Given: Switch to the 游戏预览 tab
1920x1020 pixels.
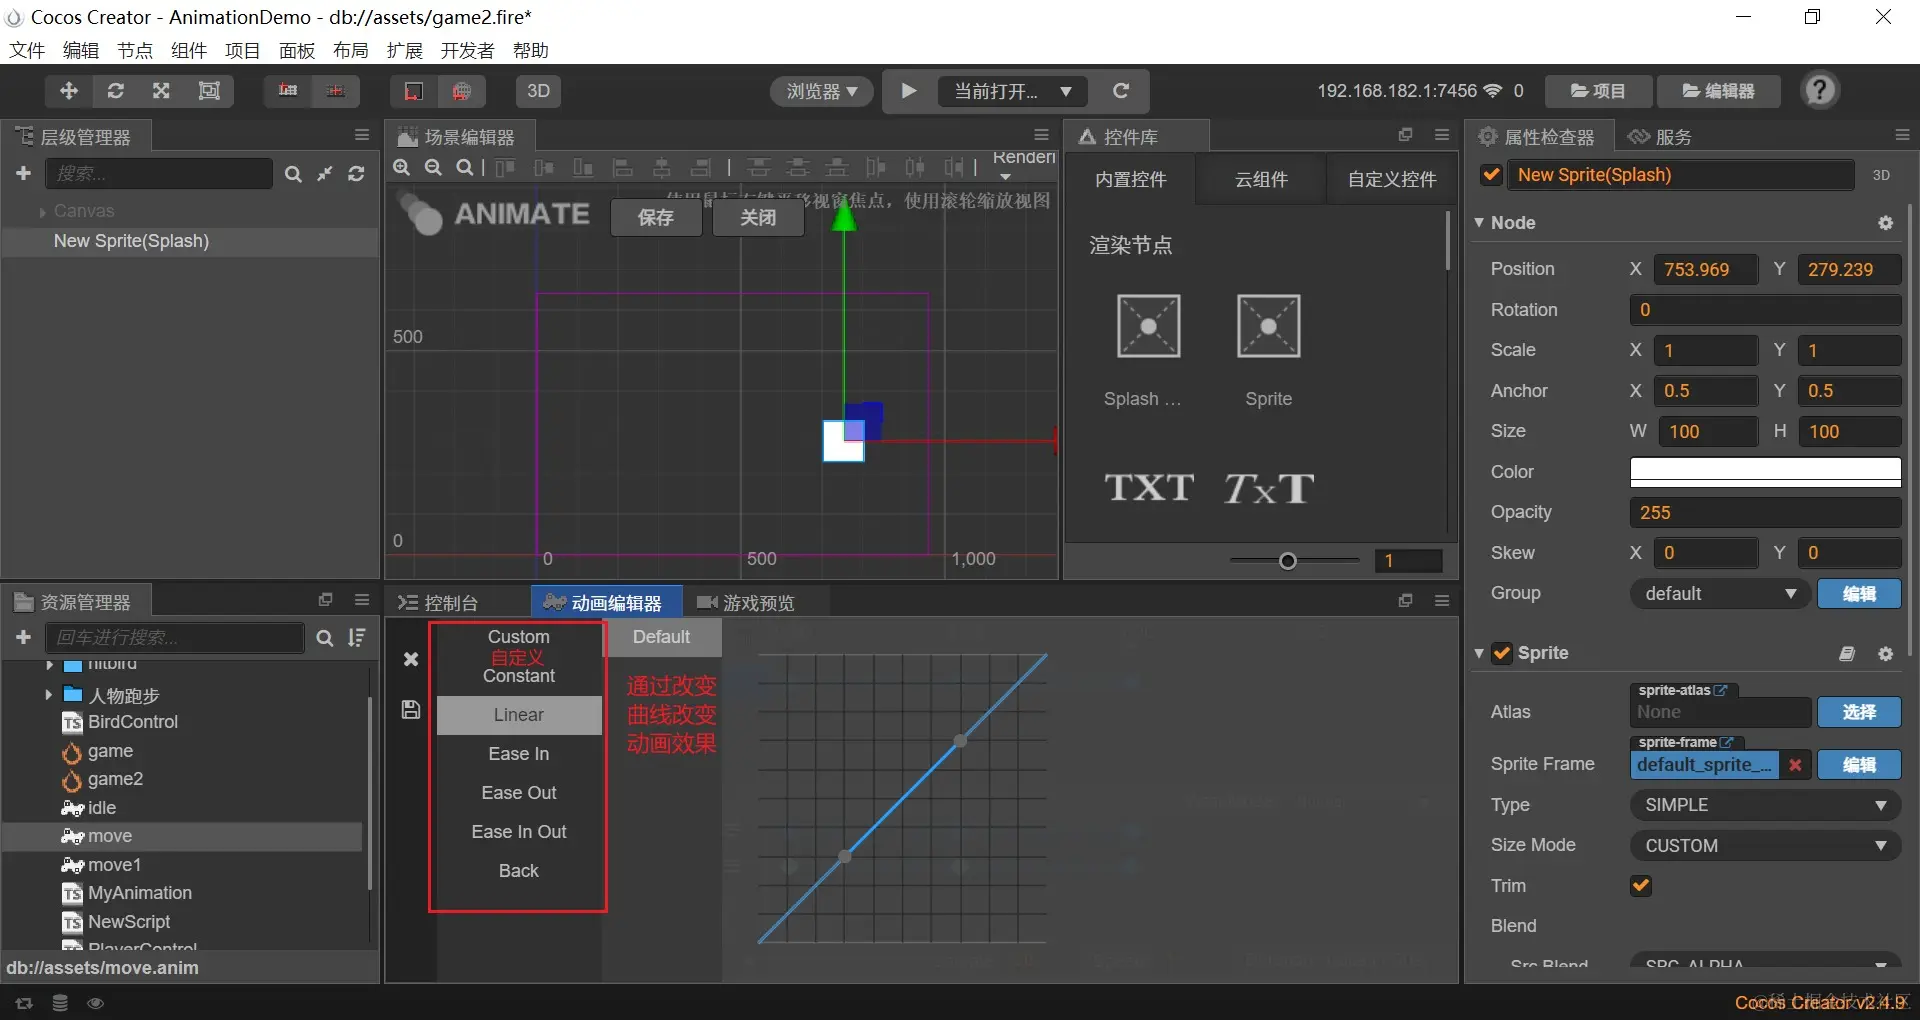Looking at the screenshot, I should pyautogui.click(x=746, y=603).
